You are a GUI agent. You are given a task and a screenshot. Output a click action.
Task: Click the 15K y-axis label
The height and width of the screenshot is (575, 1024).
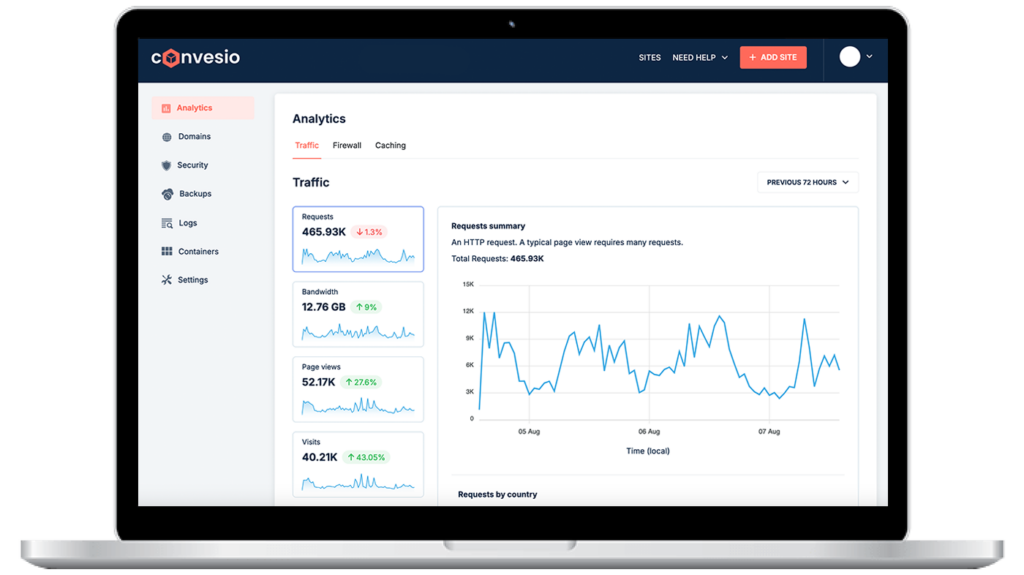coord(468,284)
